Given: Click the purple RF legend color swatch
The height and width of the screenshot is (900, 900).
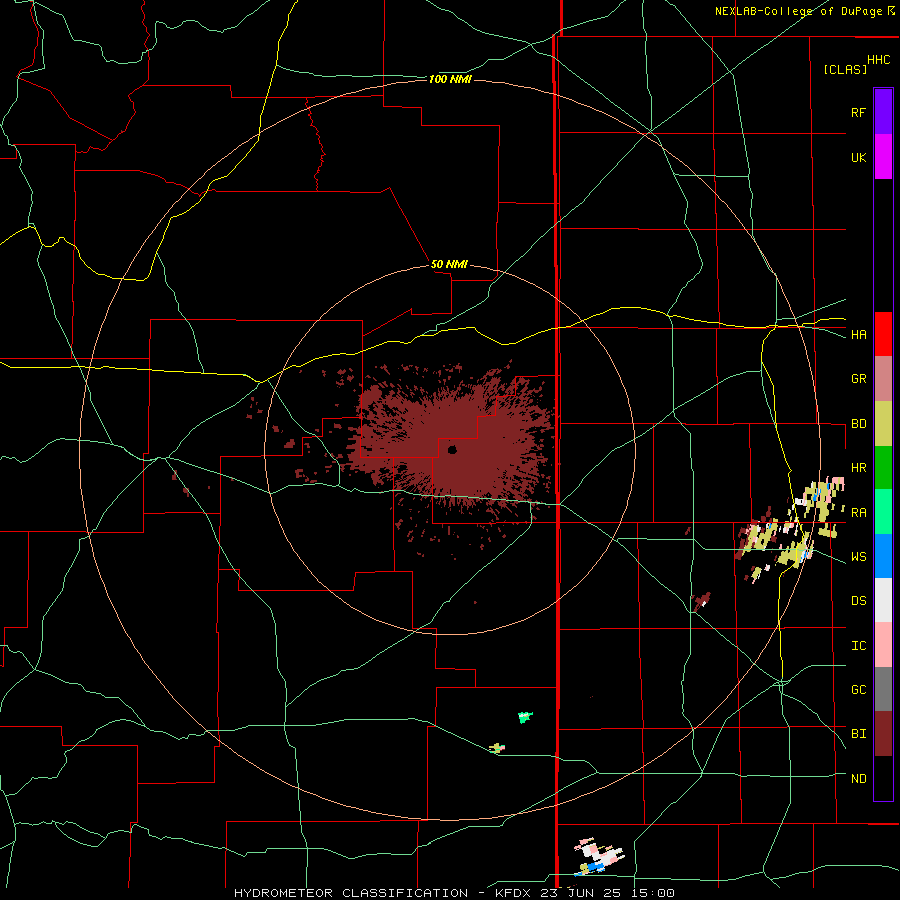Looking at the screenshot, I should pyautogui.click(x=883, y=112).
